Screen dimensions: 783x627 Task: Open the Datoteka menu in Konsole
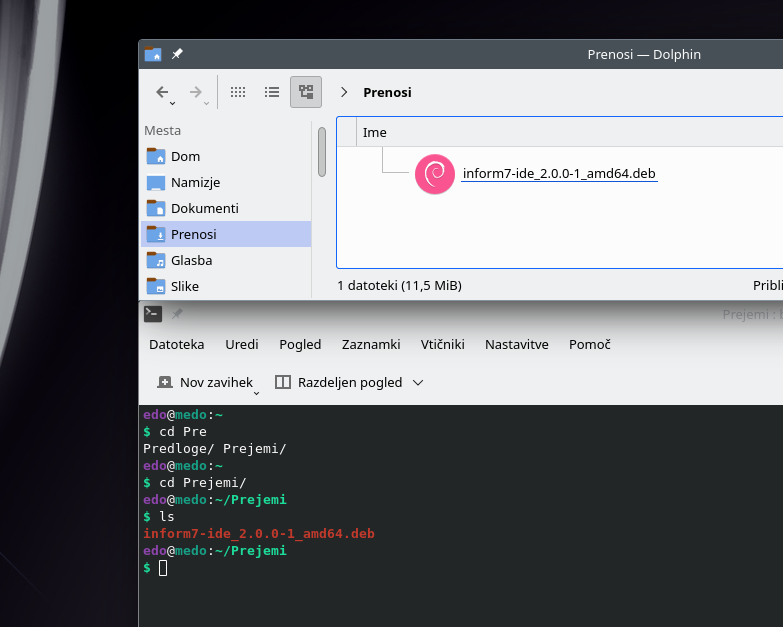coord(176,344)
